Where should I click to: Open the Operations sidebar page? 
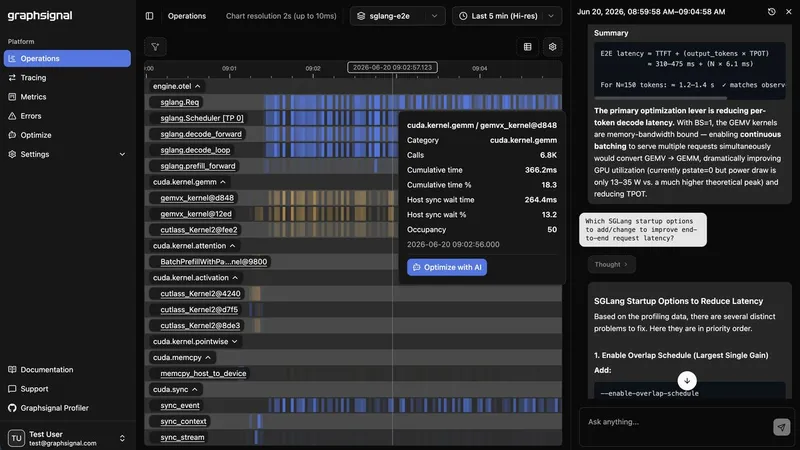pyautogui.click(x=67, y=58)
